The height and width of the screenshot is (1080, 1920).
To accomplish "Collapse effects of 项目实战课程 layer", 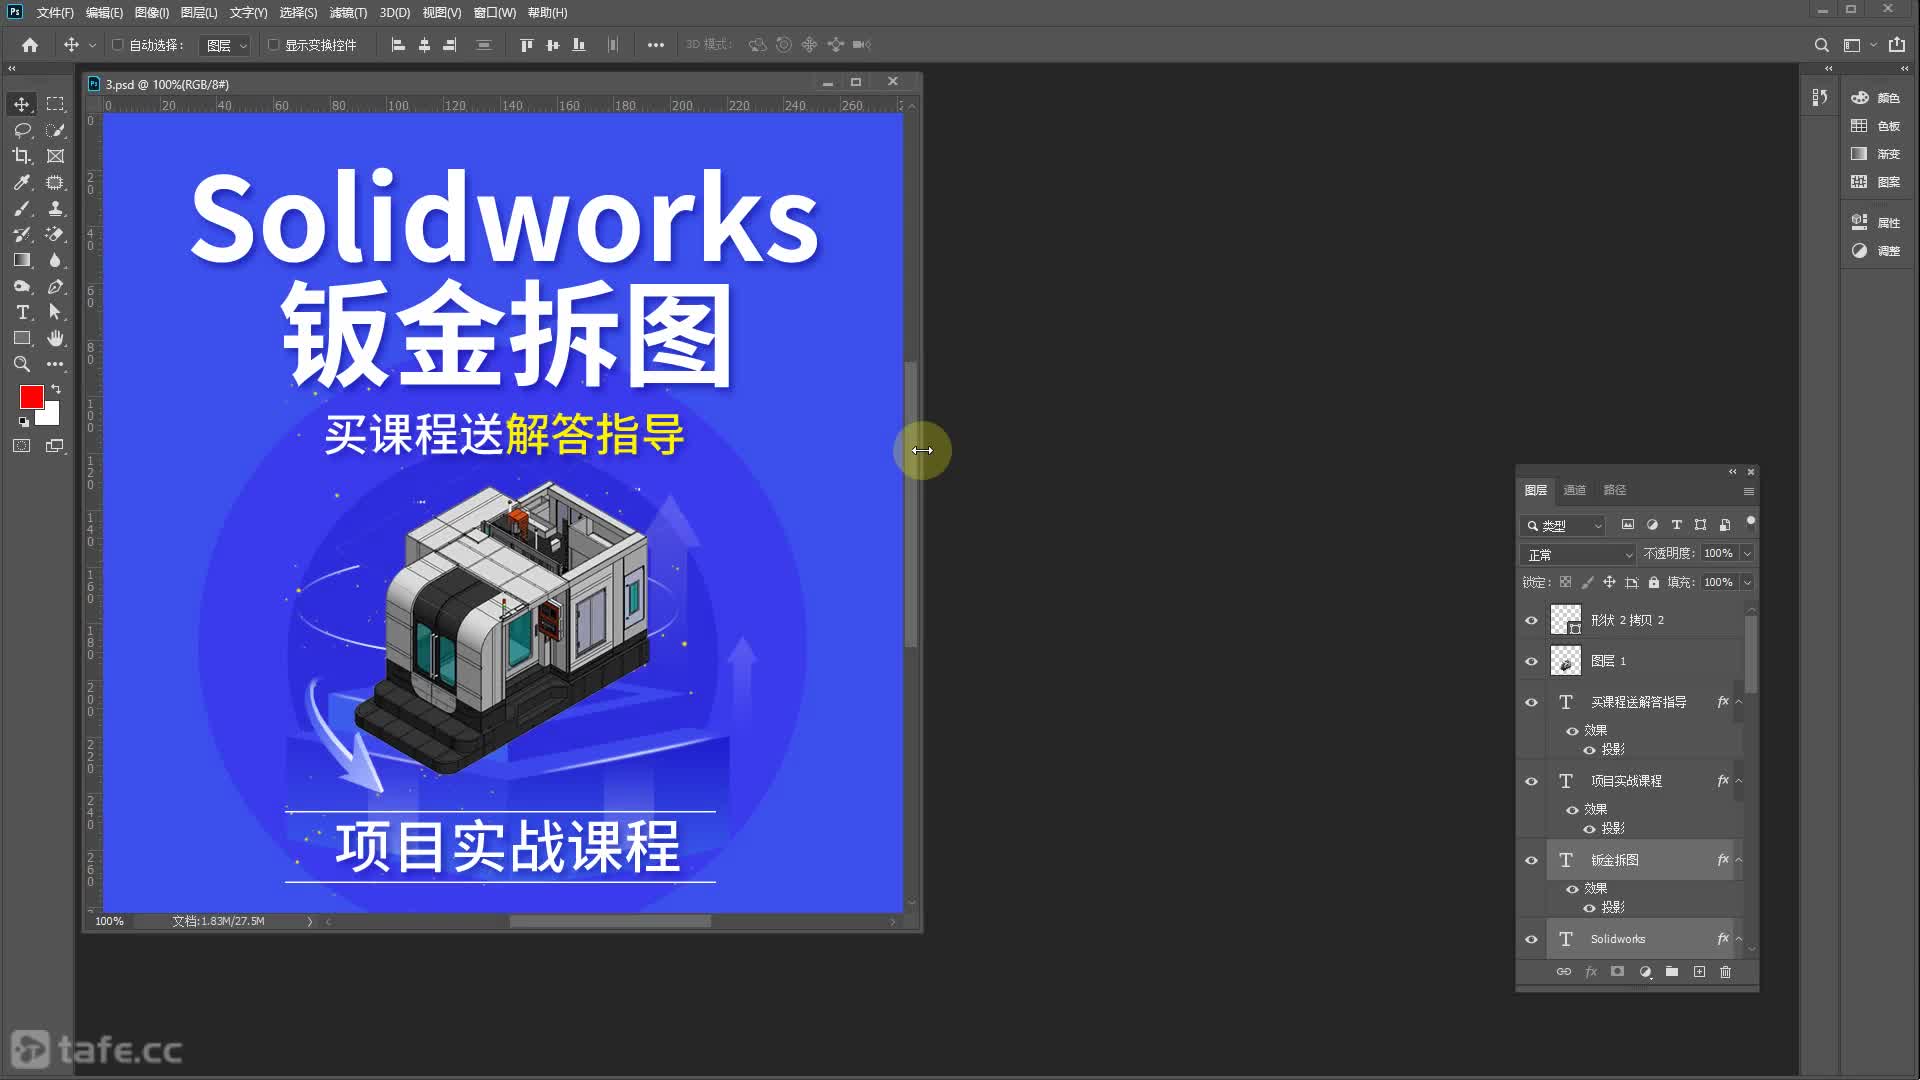I will click(1739, 781).
